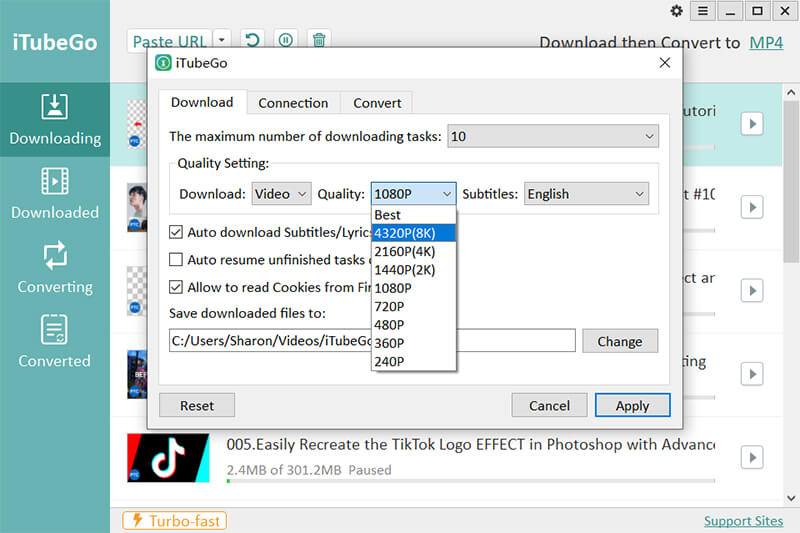800x533 pixels.
Task: Click the Apply button
Action: click(633, 405)
